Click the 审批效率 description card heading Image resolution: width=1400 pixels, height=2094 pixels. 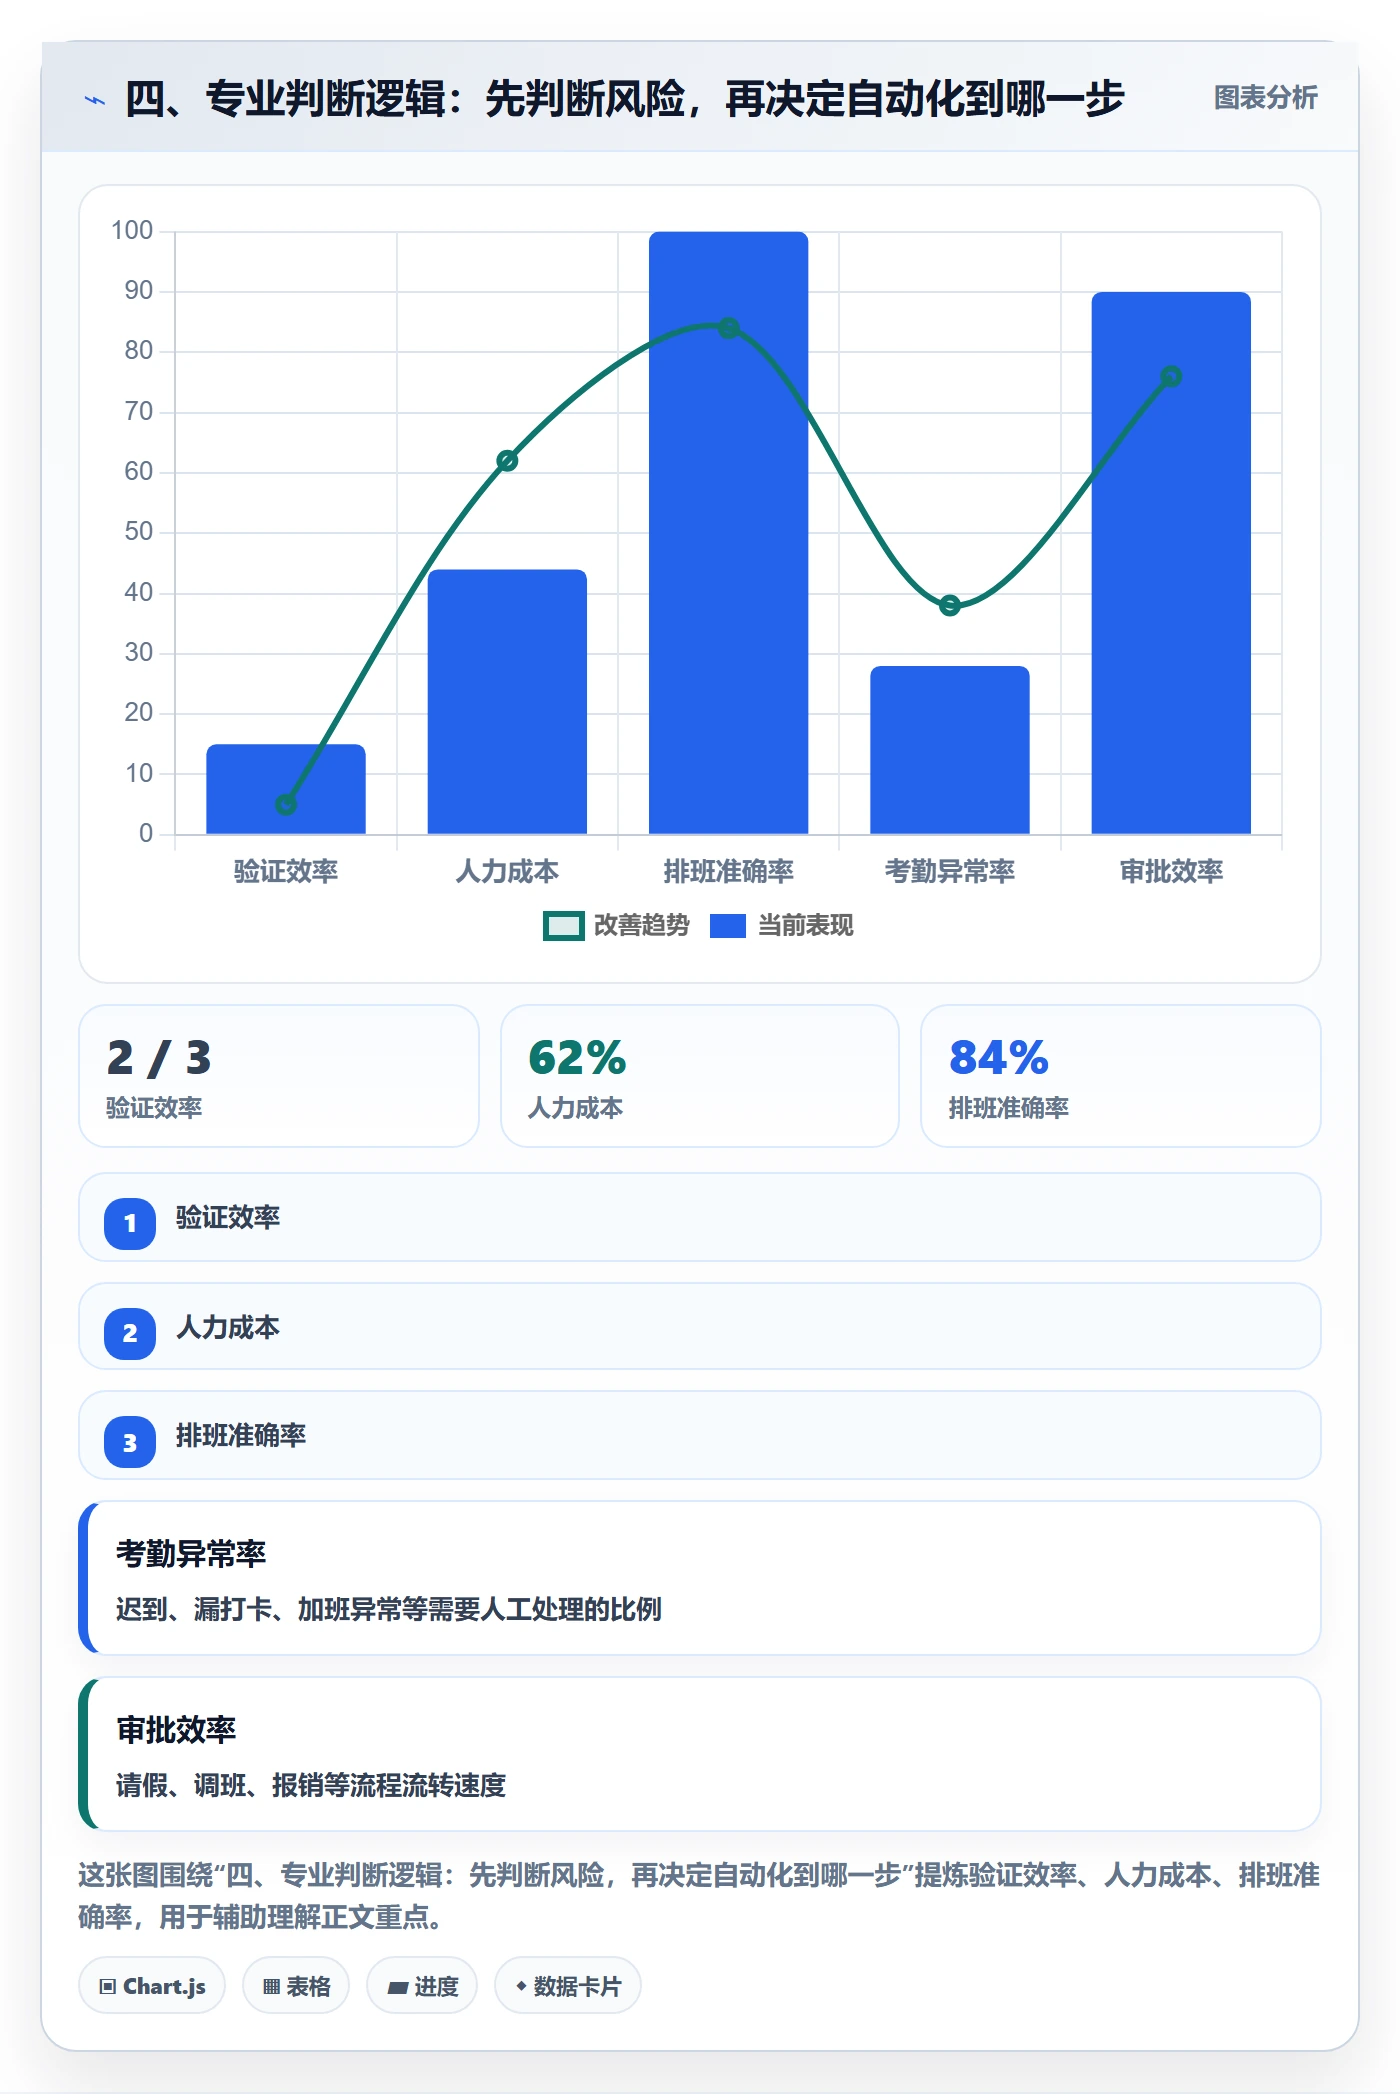tap(176, 1730)
